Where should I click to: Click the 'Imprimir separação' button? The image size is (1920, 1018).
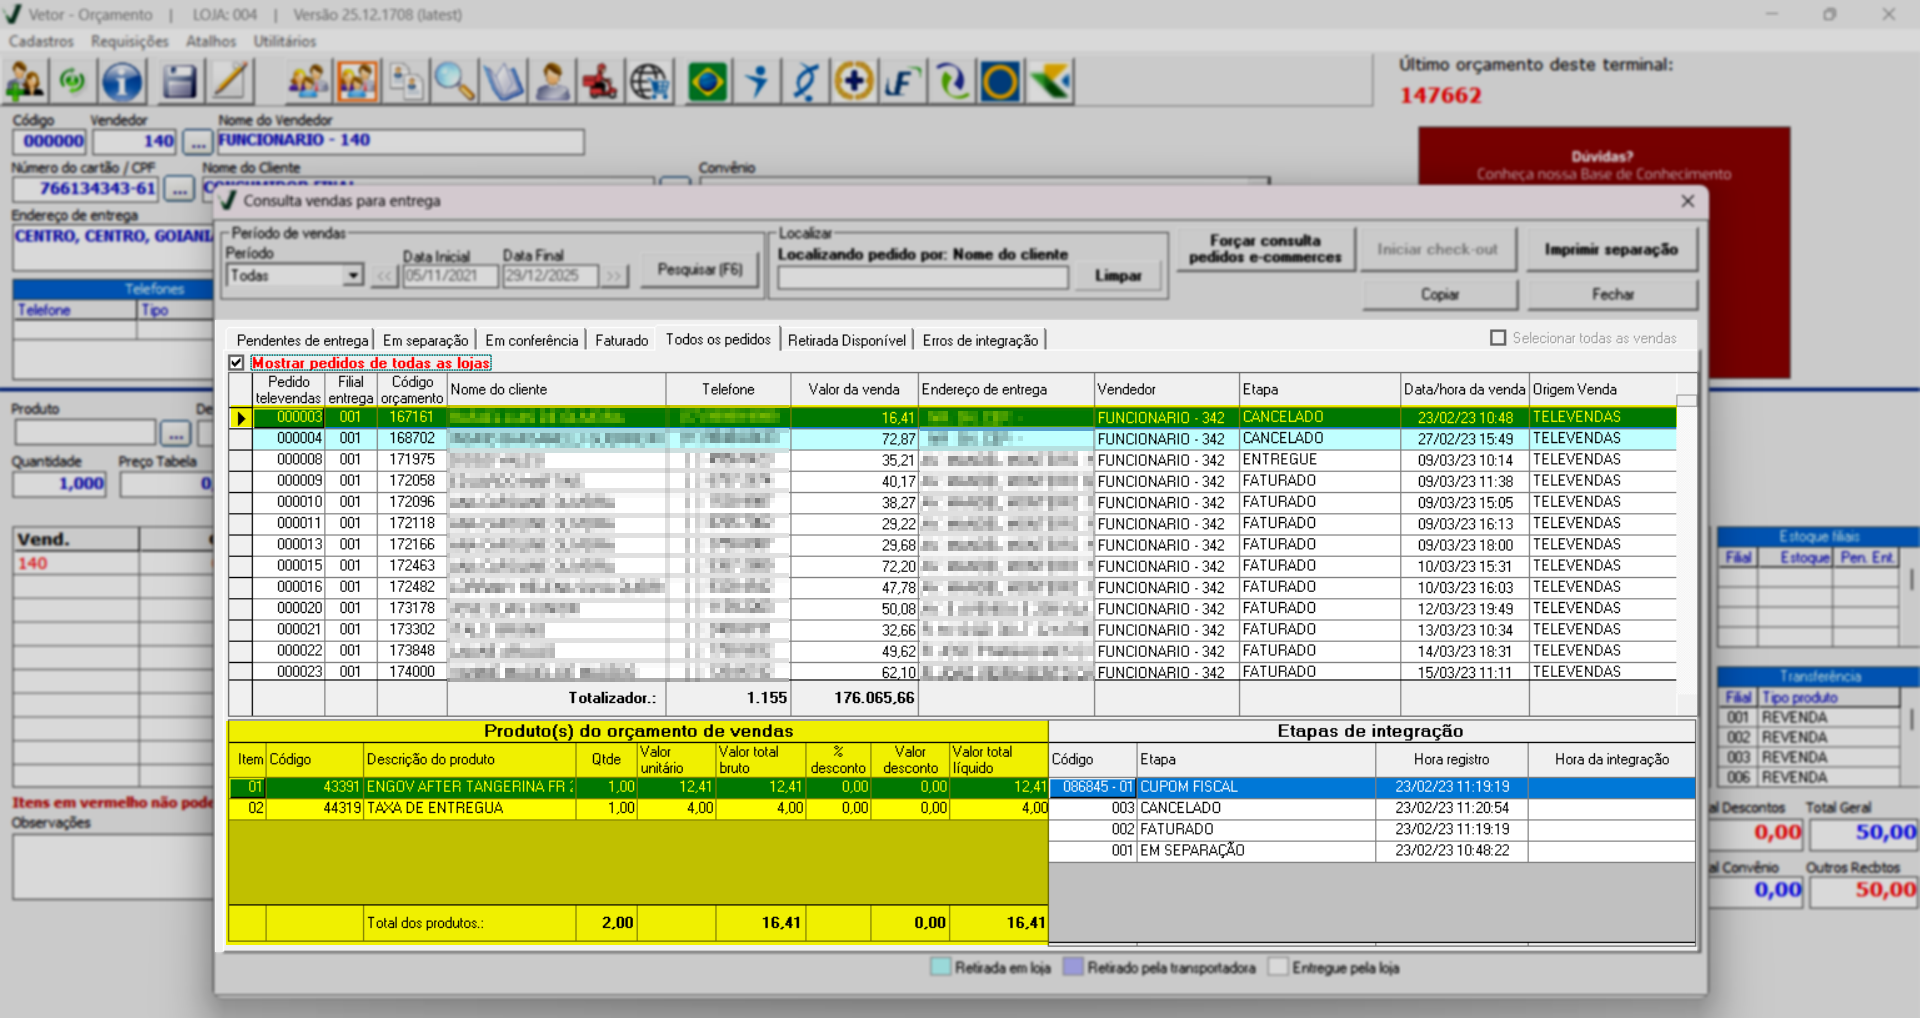point(1611,249)
